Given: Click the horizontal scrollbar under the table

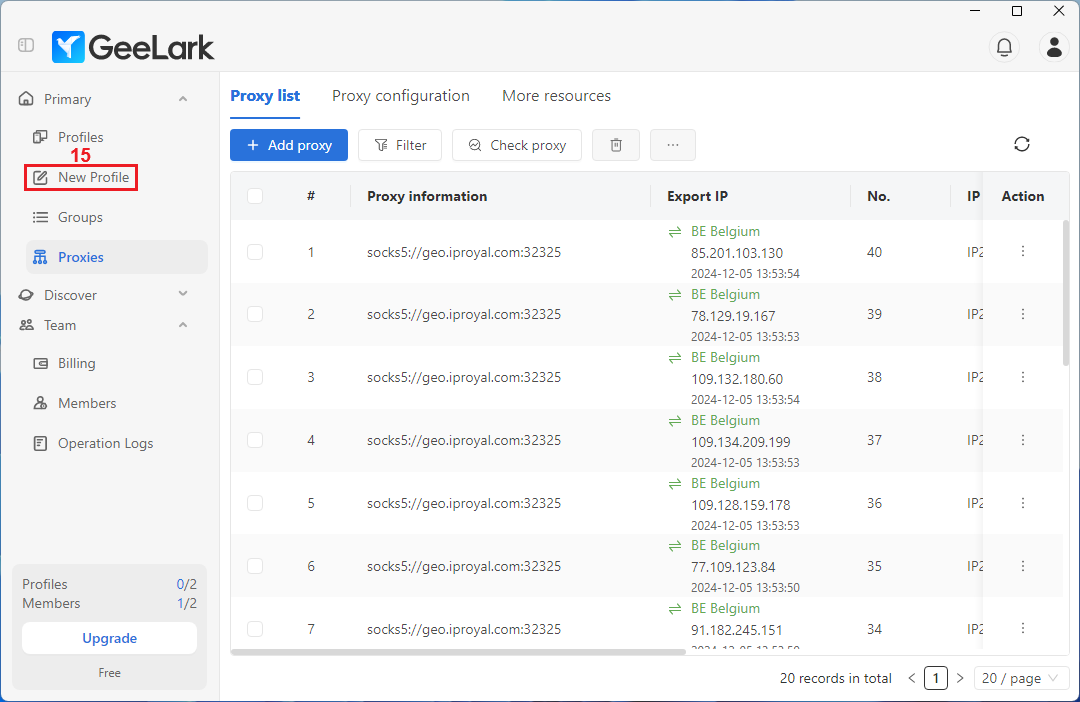Looking at the screenshot, I should (458, 651).
